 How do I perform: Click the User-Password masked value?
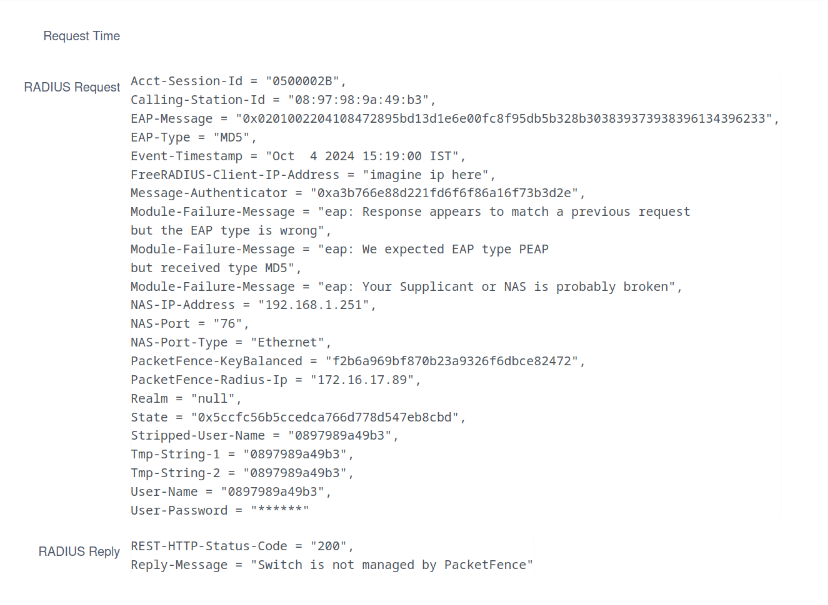click(x=280, y=511)
